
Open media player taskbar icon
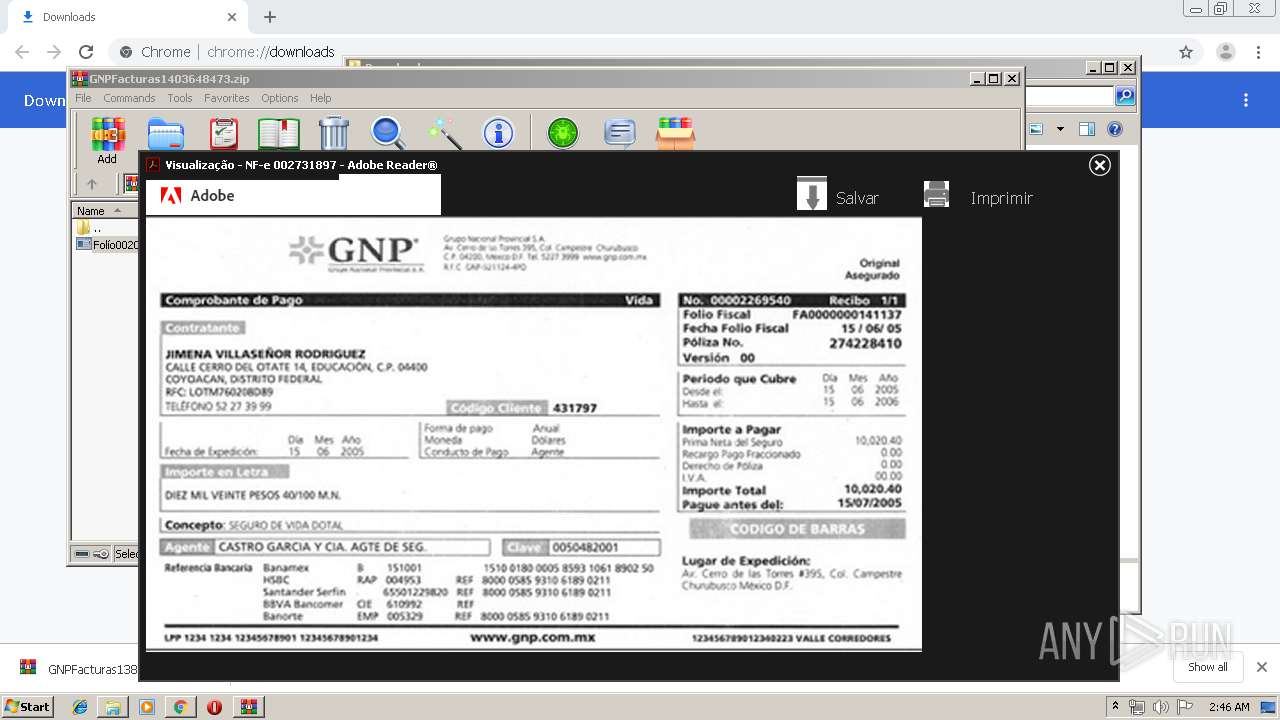(x=147, y=707)
